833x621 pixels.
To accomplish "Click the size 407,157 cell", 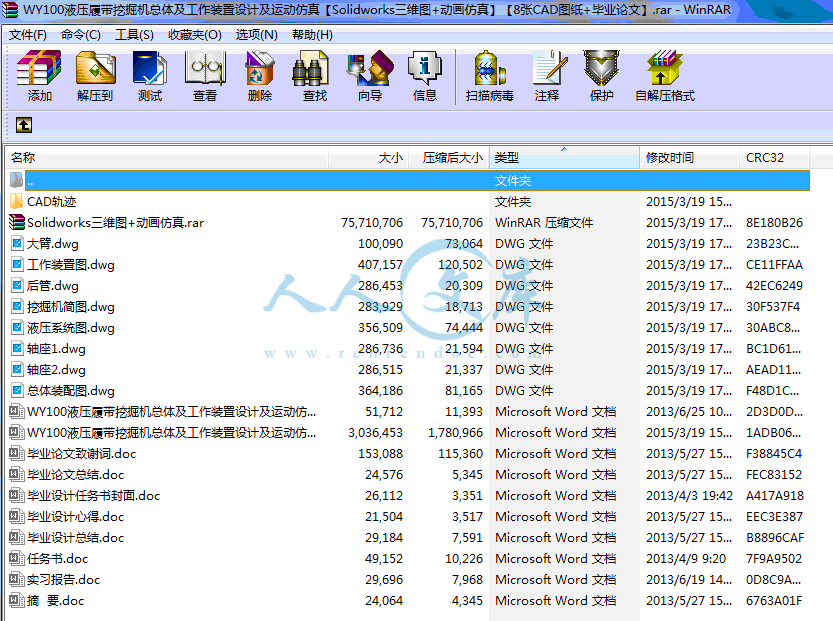I will (x=380, y=265).
